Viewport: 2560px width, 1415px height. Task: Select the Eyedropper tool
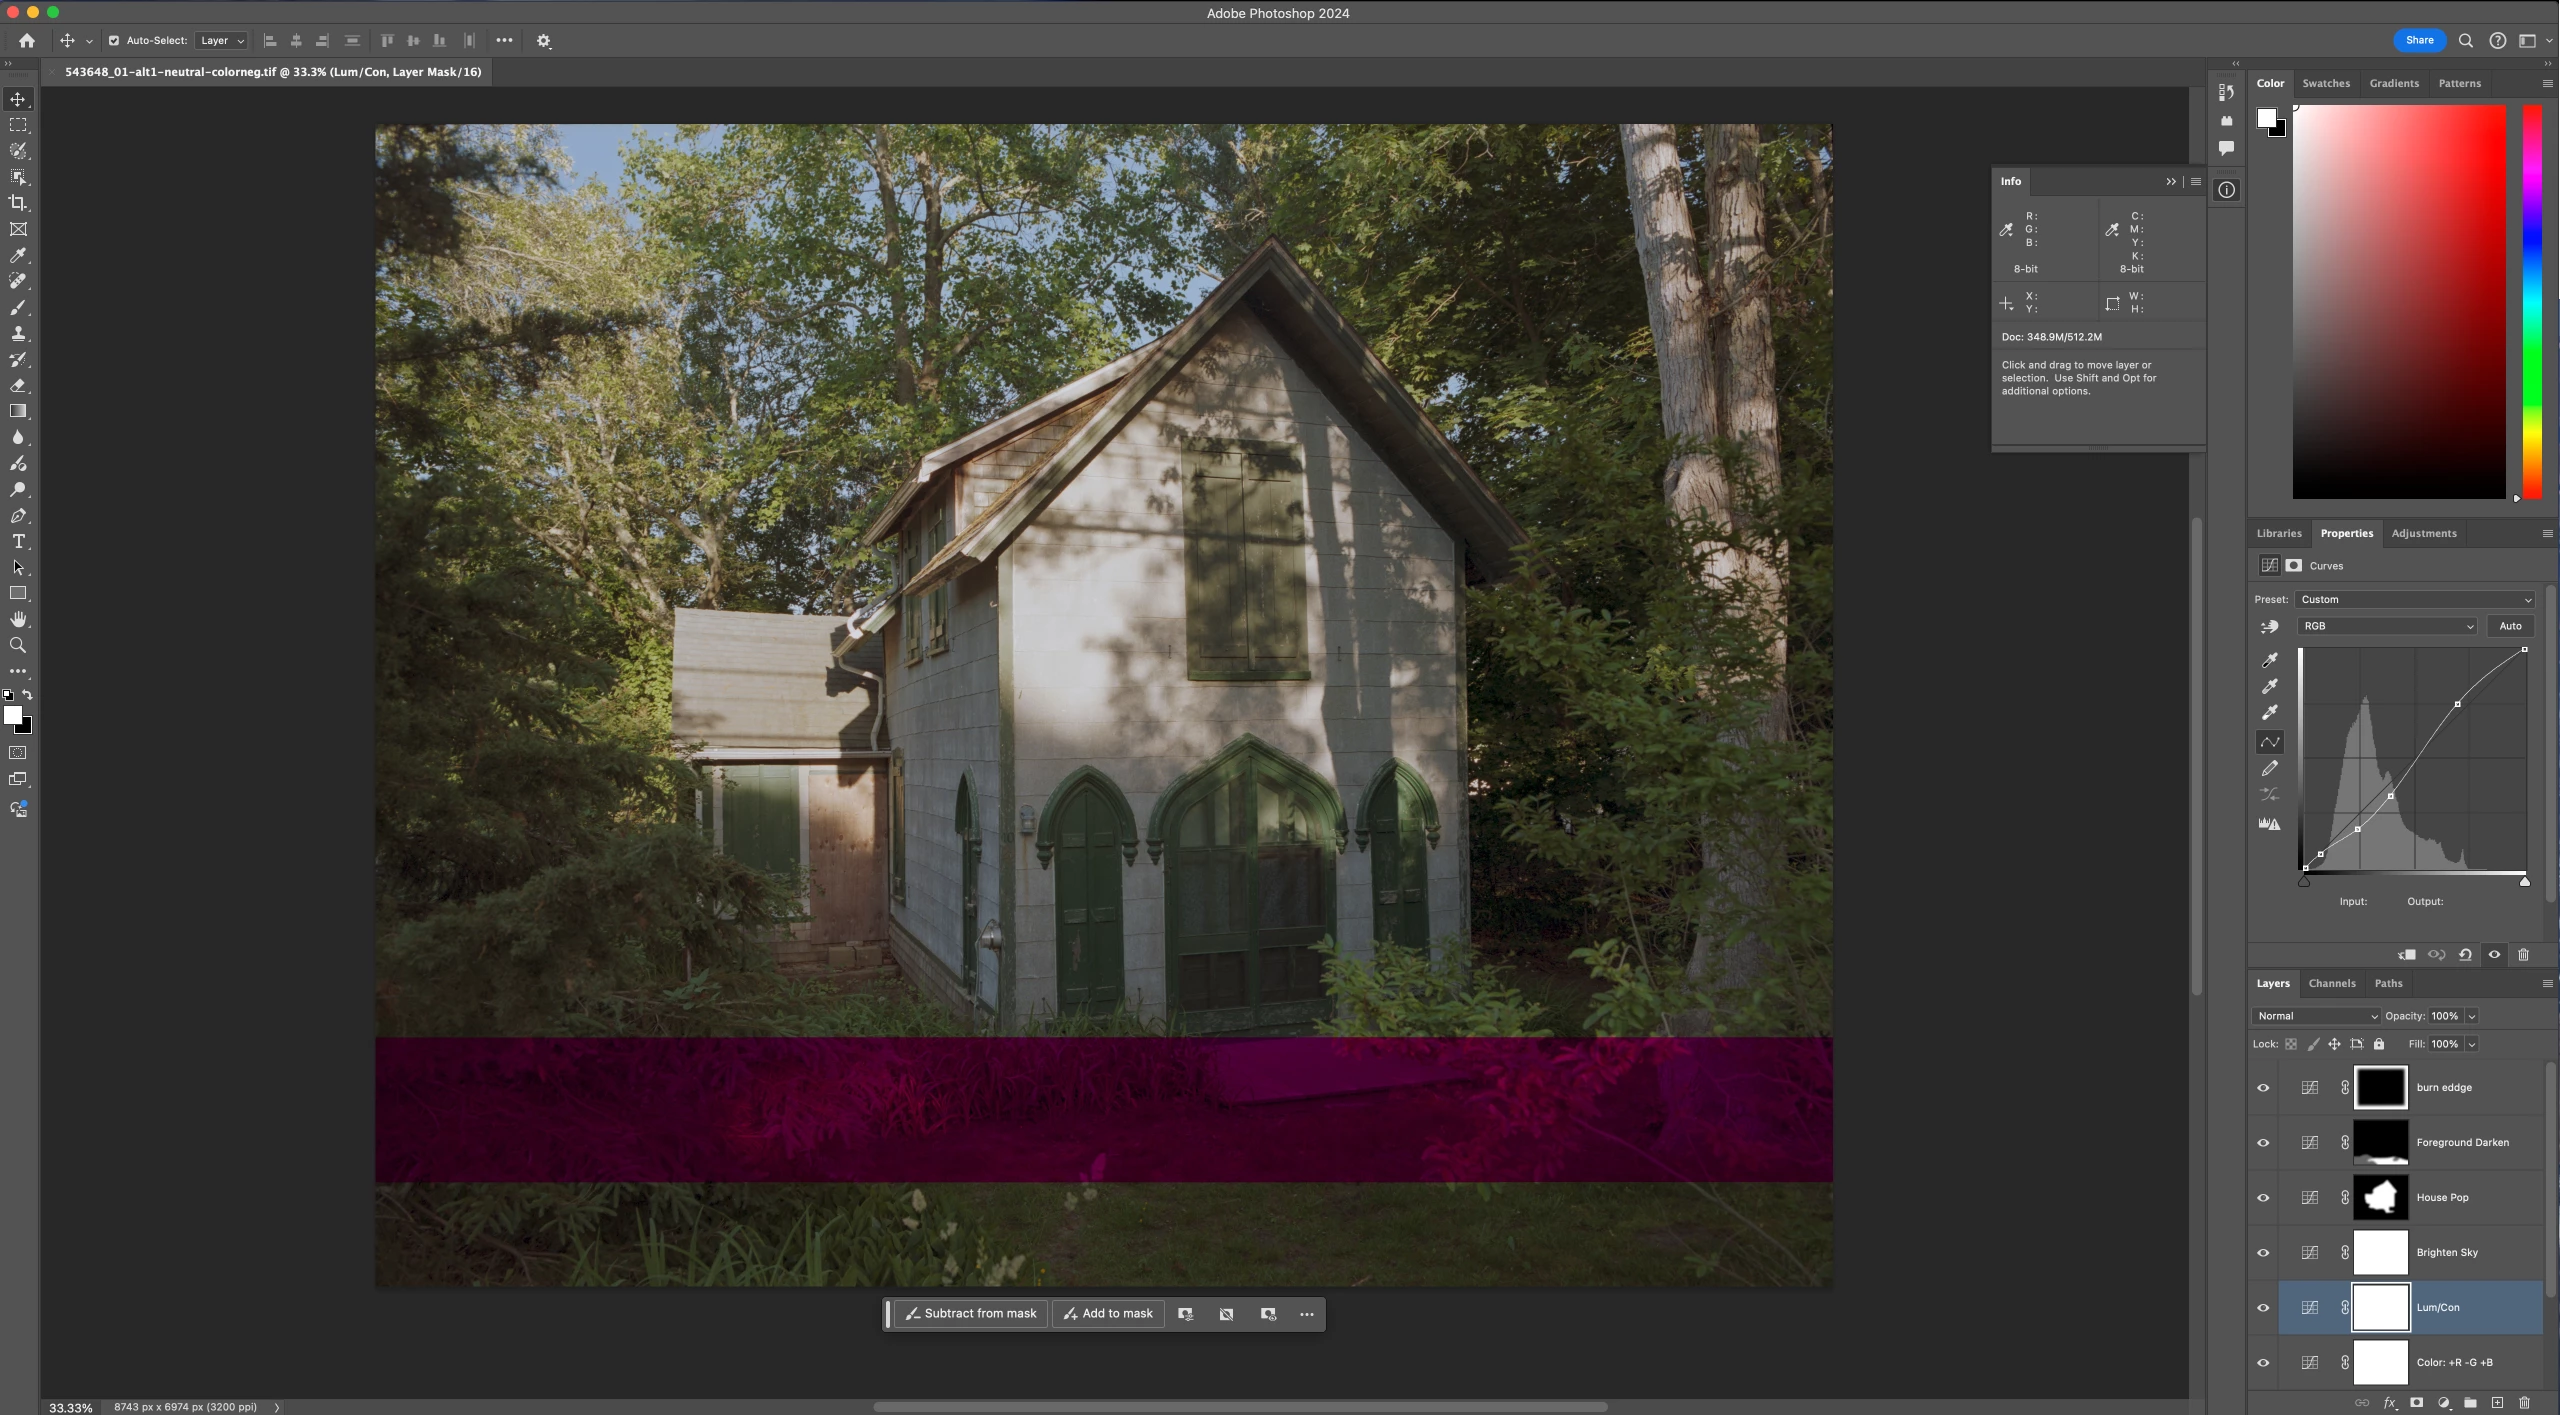[18, 255]
